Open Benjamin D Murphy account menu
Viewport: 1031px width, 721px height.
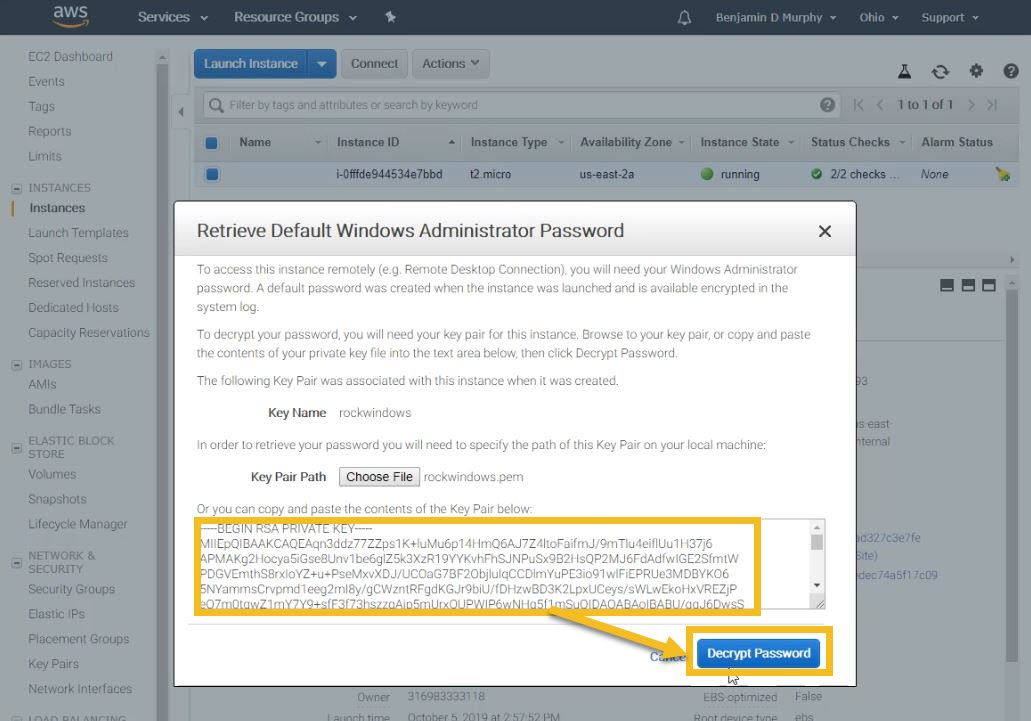(x=776, y=18)
